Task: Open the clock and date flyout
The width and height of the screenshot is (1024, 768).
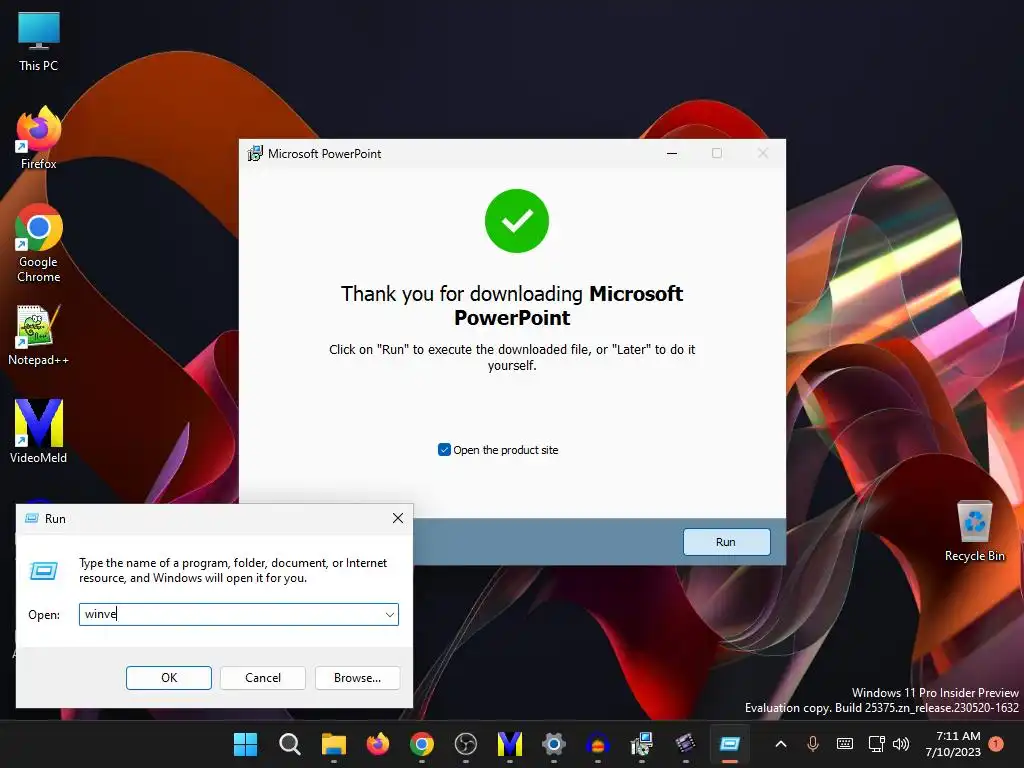Action: tap(953, 744)
